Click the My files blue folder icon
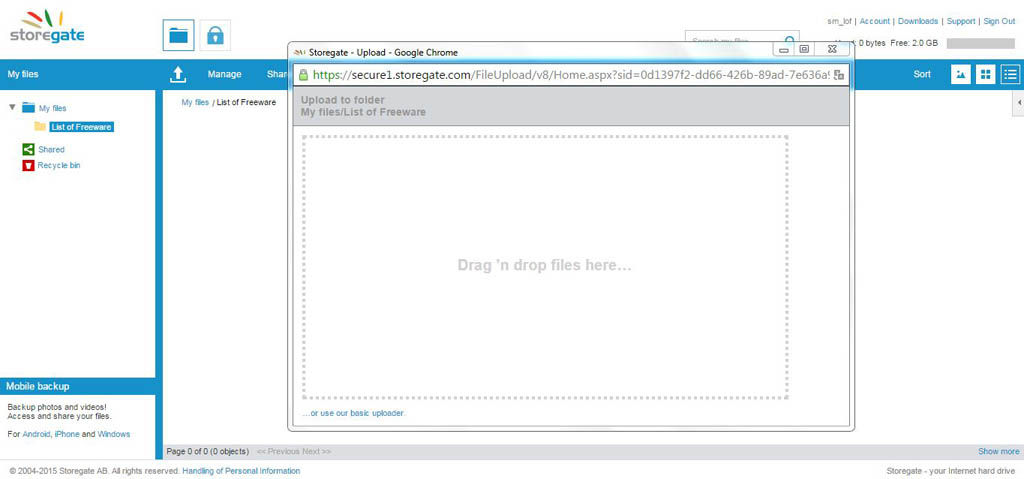Image resolution: width=1024 pixels, height=479 pixels. coord(28,108)
